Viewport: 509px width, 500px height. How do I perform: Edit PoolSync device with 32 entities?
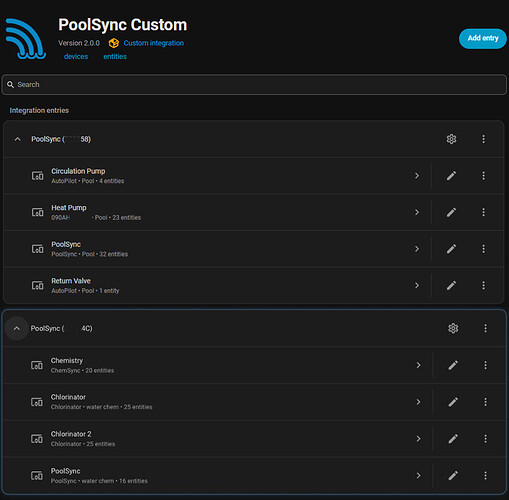coord(451,249)
